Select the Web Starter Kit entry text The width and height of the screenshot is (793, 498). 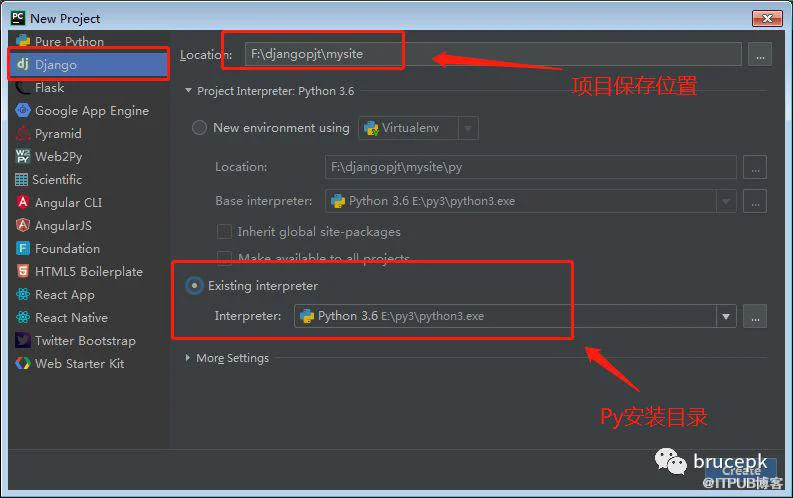coord(79,364)
